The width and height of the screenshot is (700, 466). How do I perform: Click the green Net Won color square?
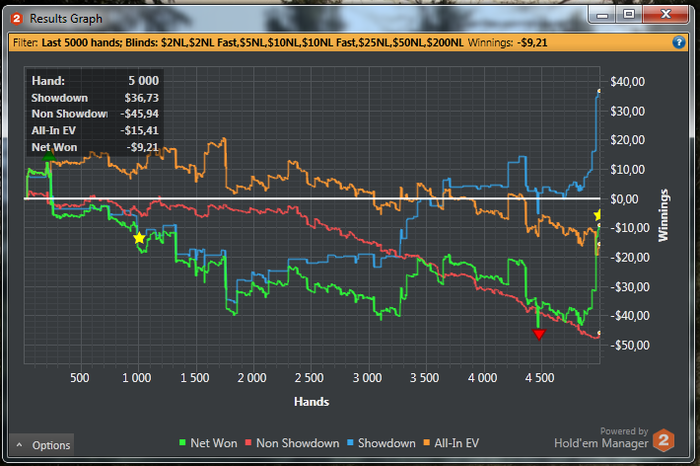coord(182,443)
